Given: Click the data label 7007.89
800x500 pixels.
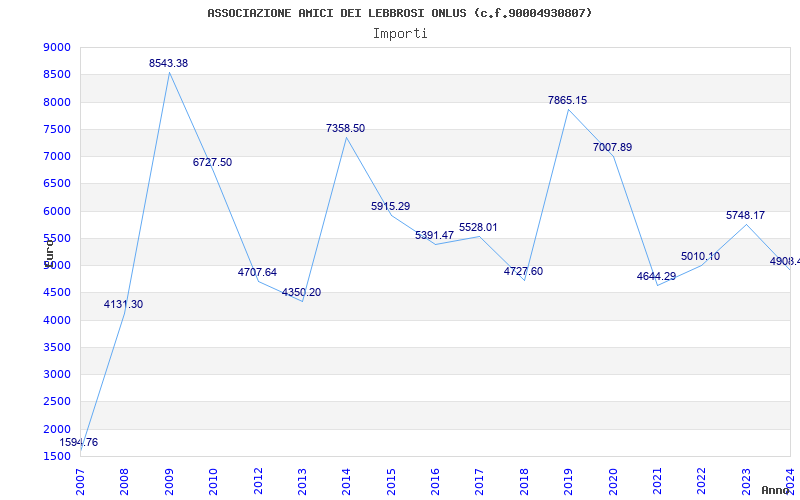Looking at the screenshot, I should tap(612, 147).
